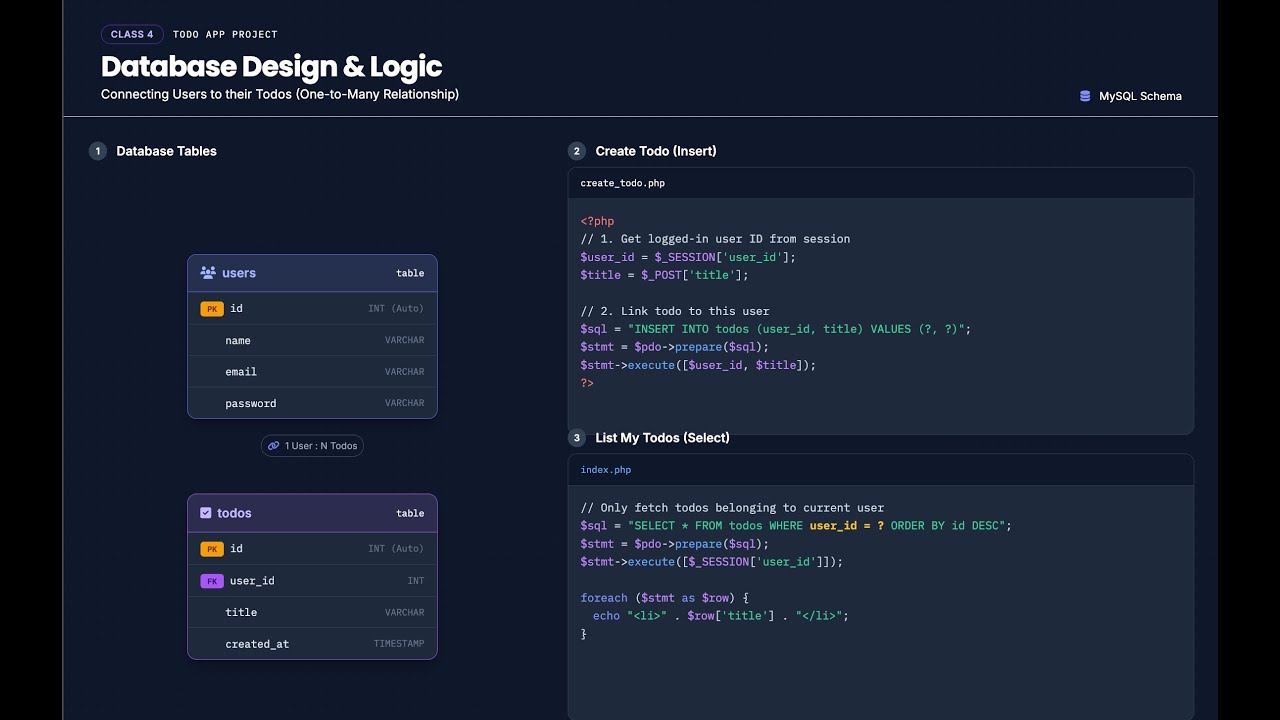Screen dimensions: 1280x720
Task: Click the 'INSERT INTO todos' SQL line
Action: pos(776,329)
